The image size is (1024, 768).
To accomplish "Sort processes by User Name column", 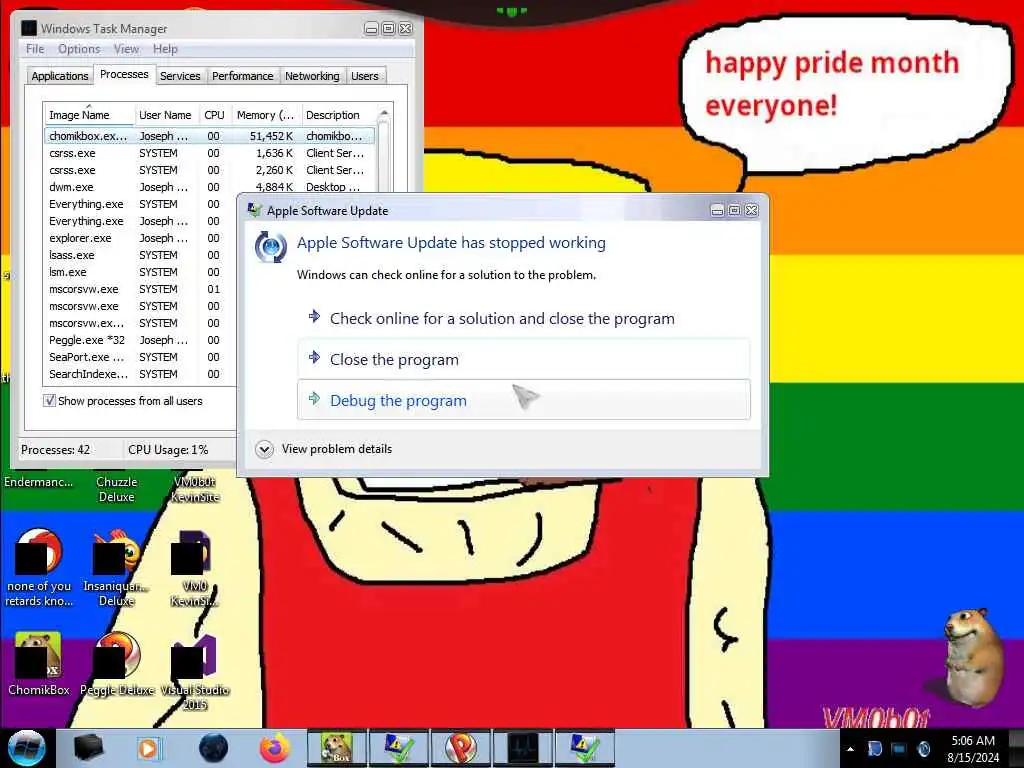I will (166, 115).
